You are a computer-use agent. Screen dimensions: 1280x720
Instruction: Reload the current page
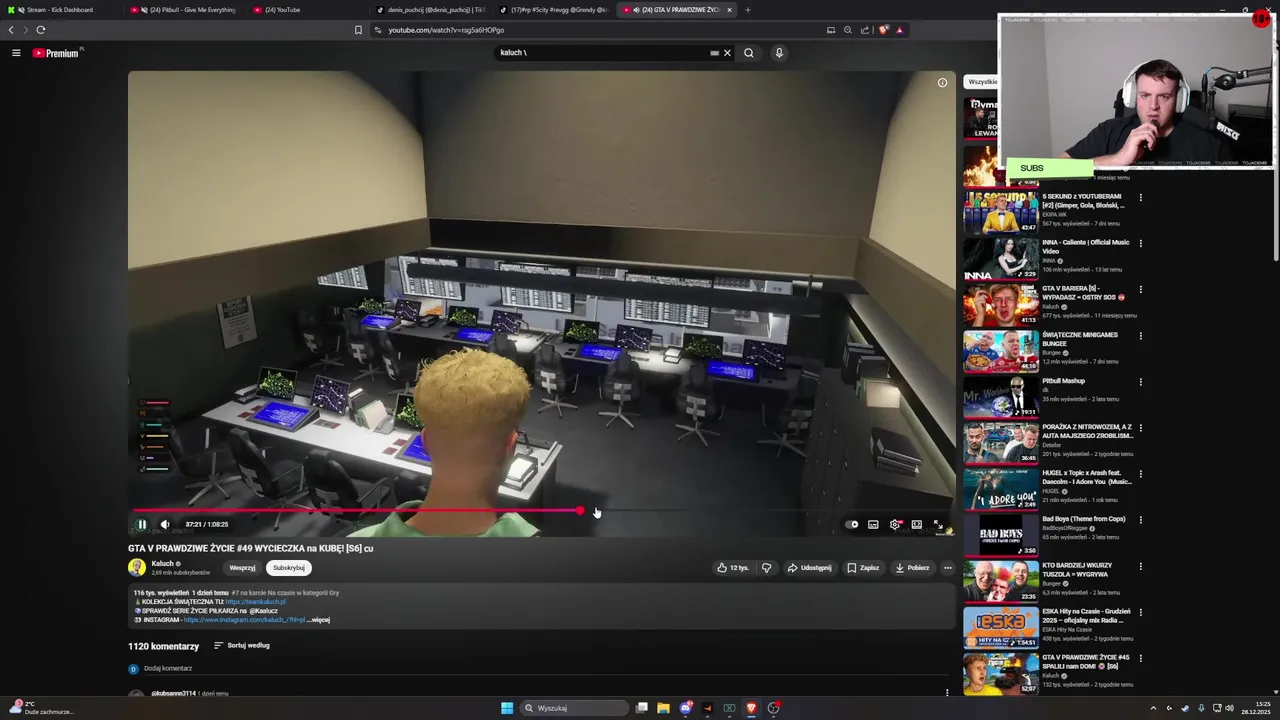pyautogui.click(x=41, y=30)
